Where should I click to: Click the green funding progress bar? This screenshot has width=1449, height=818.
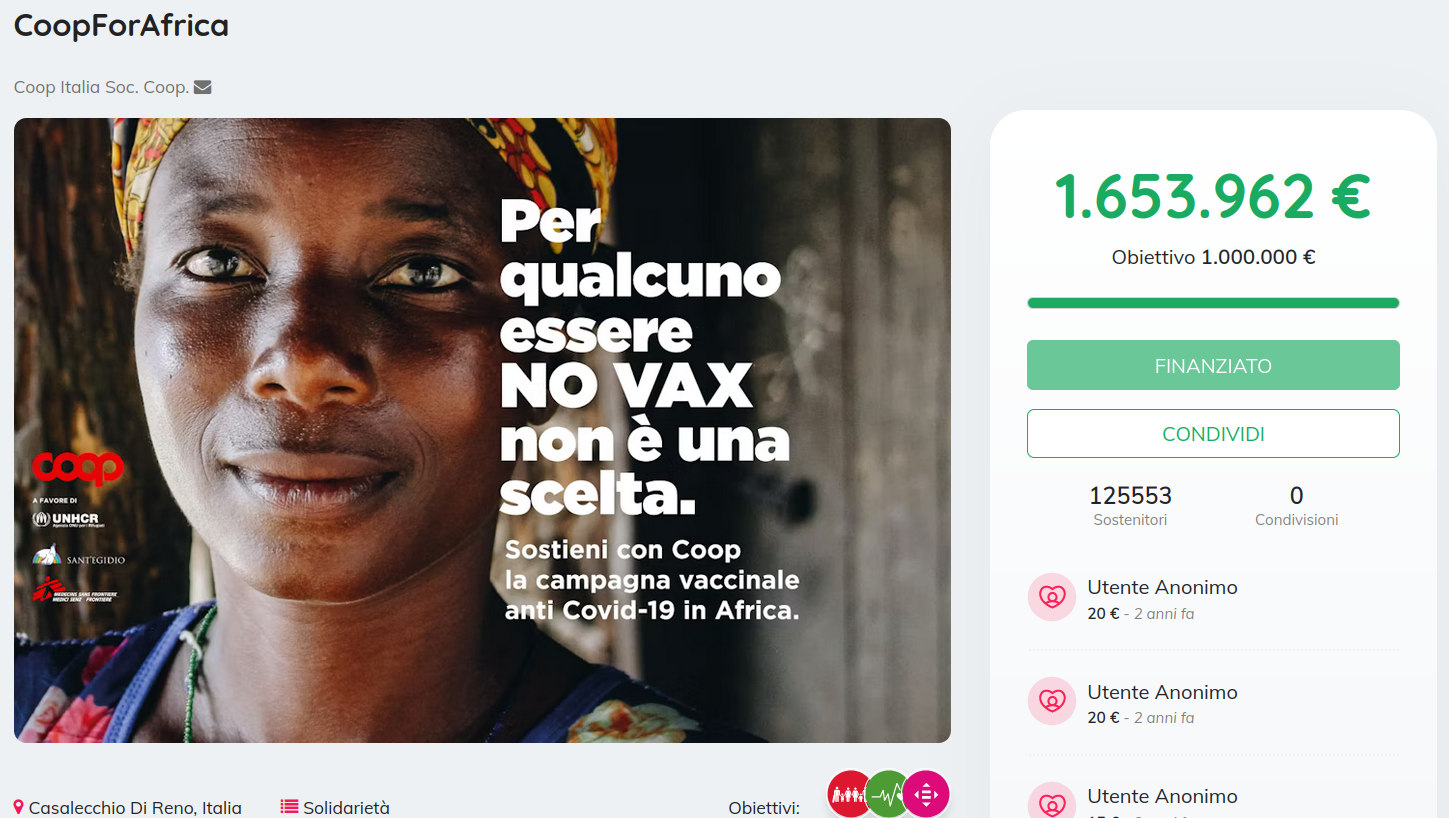click(1213, 303)
